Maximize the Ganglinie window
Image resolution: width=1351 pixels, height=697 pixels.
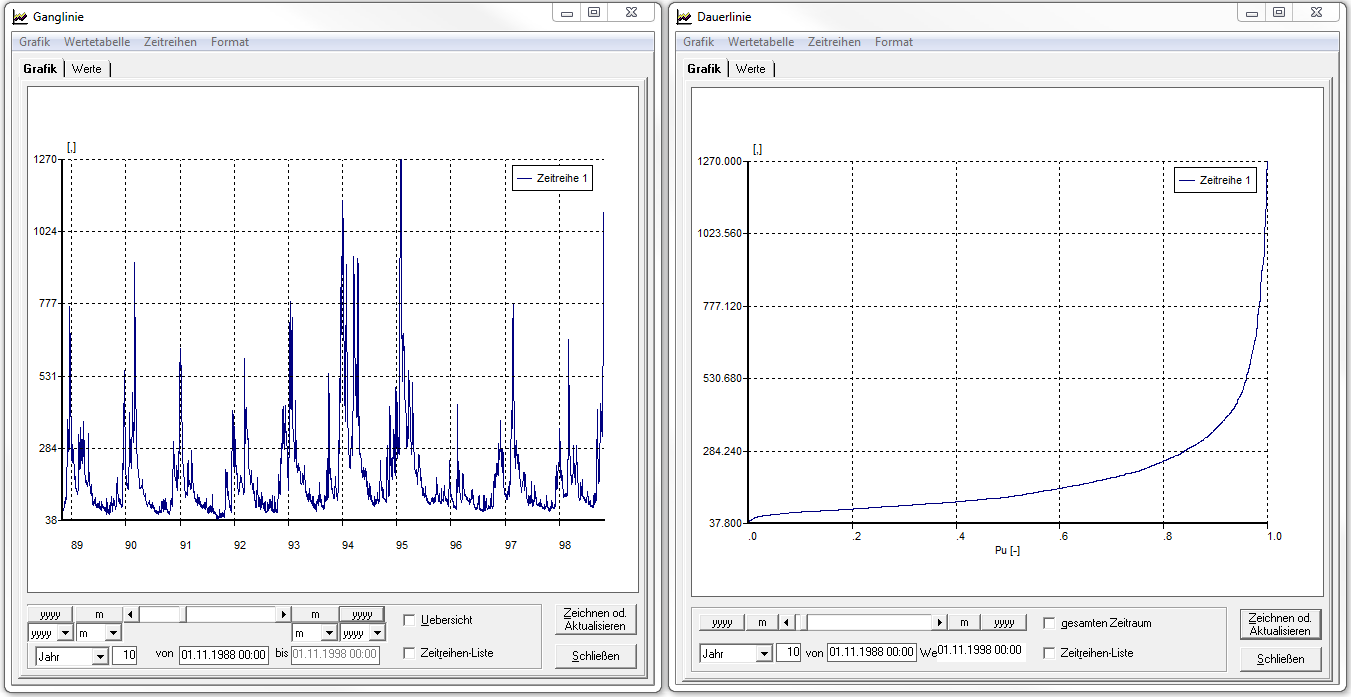[x=594, y=12]
